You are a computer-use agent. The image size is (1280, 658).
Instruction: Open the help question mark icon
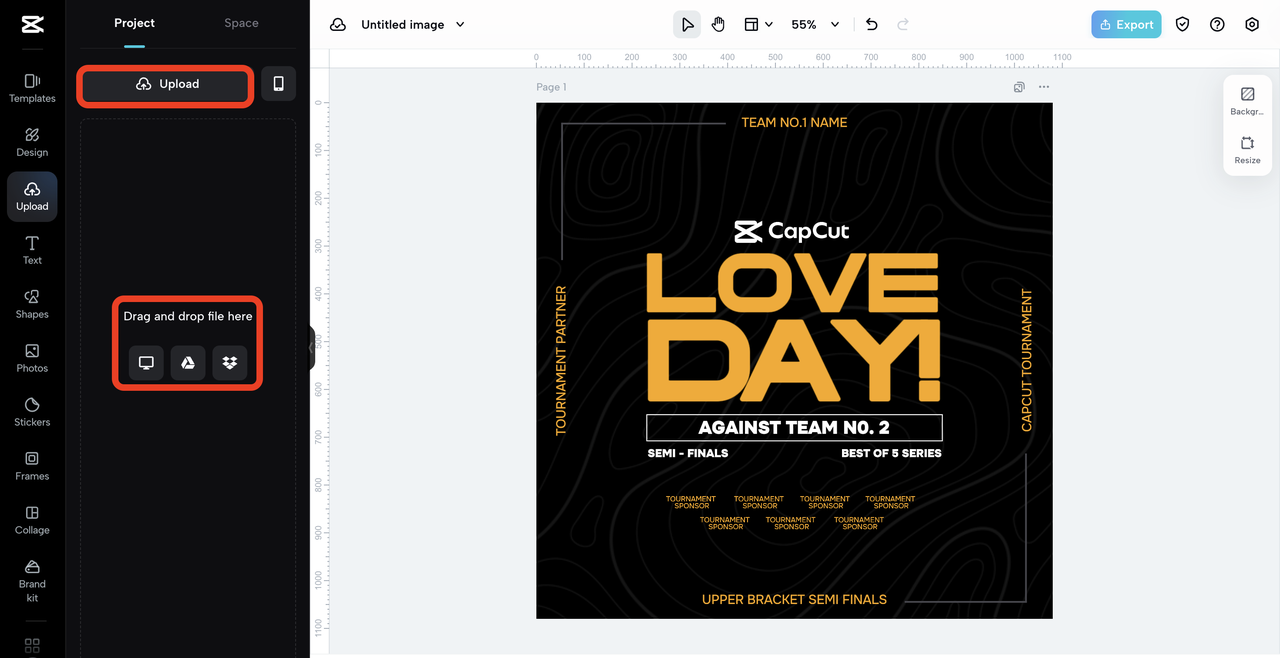[x=1217, y=24]
